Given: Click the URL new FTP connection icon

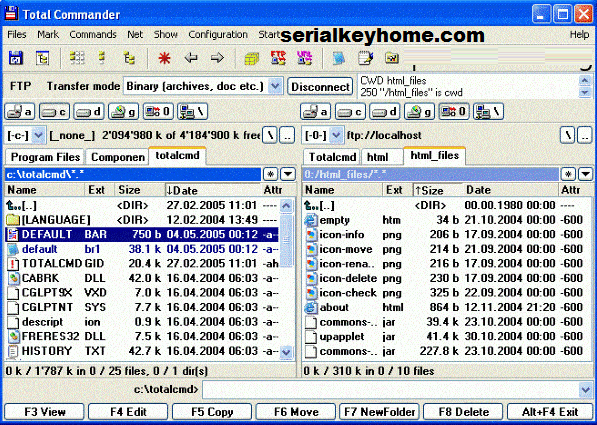Looking at the screenshot, I should click(x=305, y=58).
